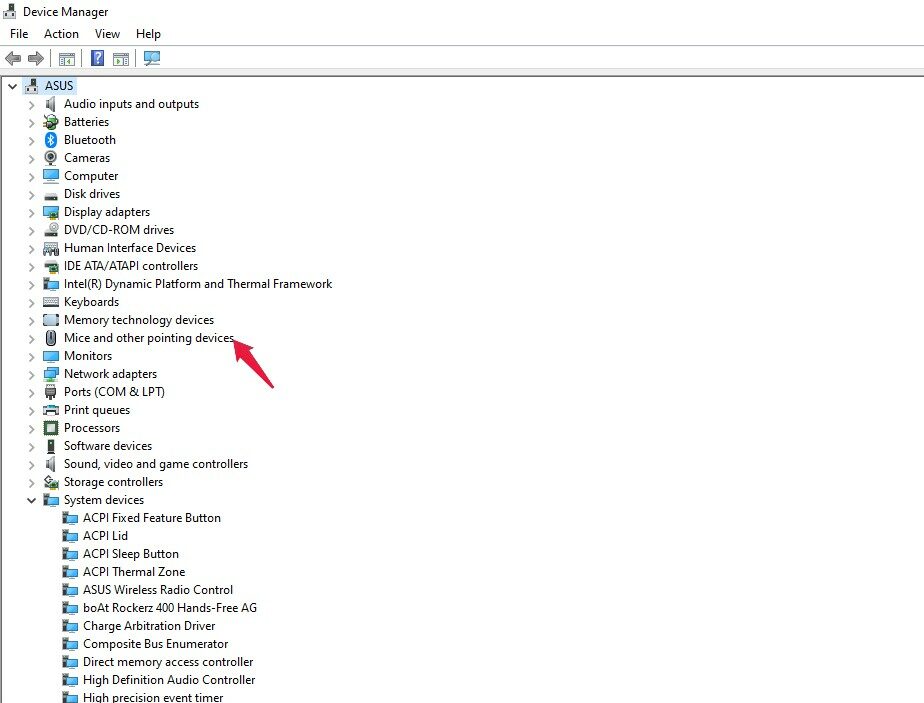Select Charge Arbitration Driver device
Image resolution: width=924 pixels, height=703 pixels.
pyautogui.click(x=149, y=626)
